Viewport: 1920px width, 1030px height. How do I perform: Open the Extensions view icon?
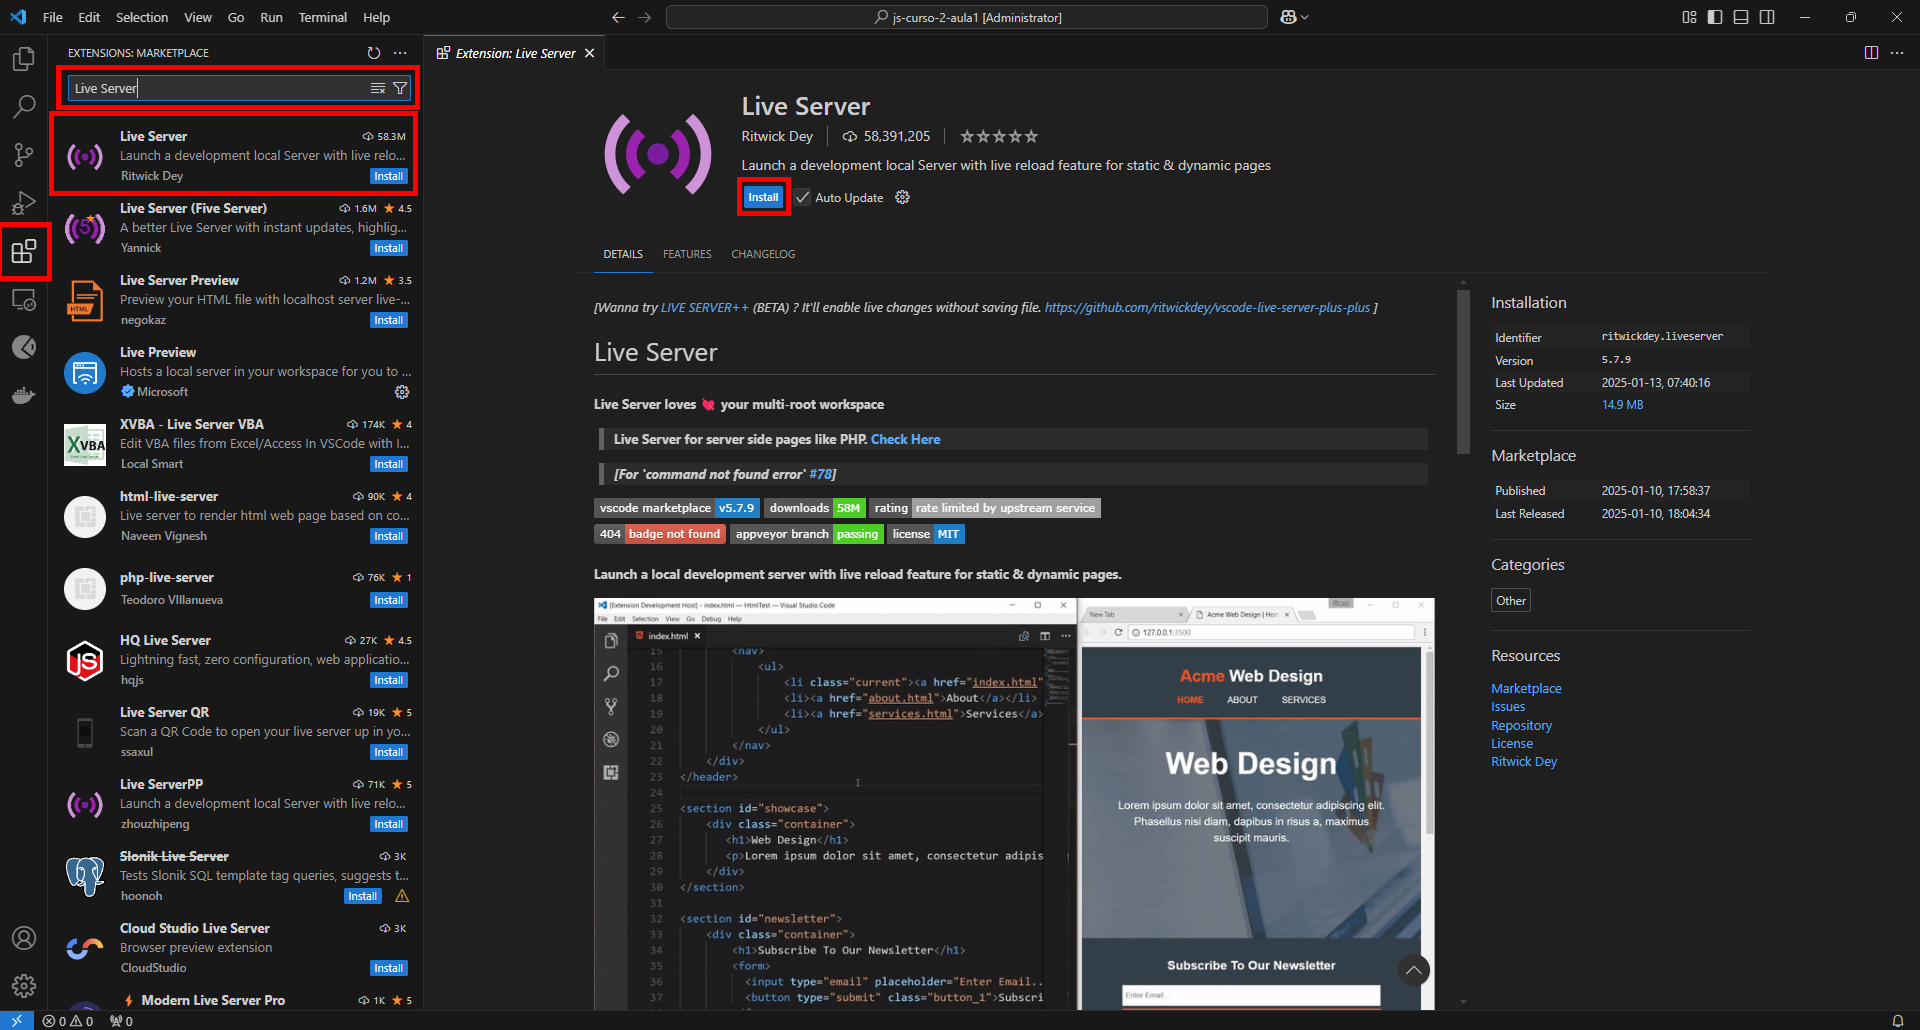[24, 251]
